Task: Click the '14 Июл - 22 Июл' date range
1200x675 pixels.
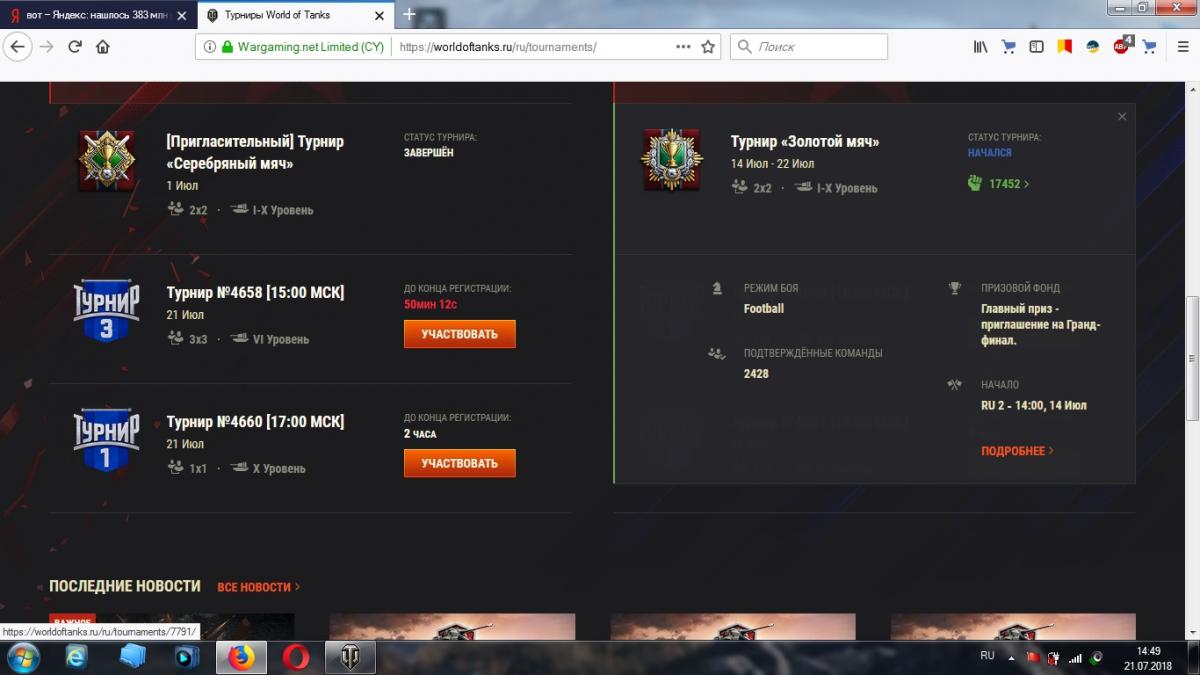Action: coord(772,164)
